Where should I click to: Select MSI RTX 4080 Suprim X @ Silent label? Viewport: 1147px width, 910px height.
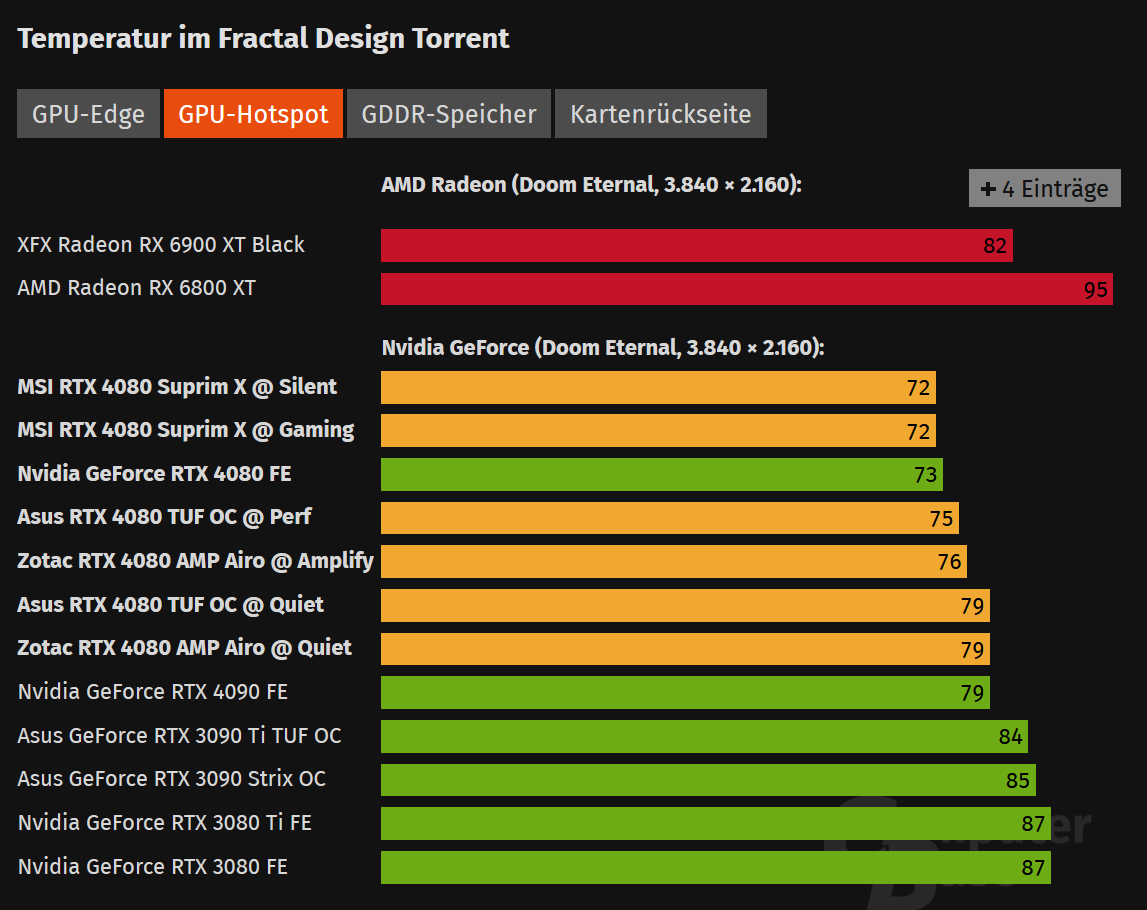coord(177,386)
